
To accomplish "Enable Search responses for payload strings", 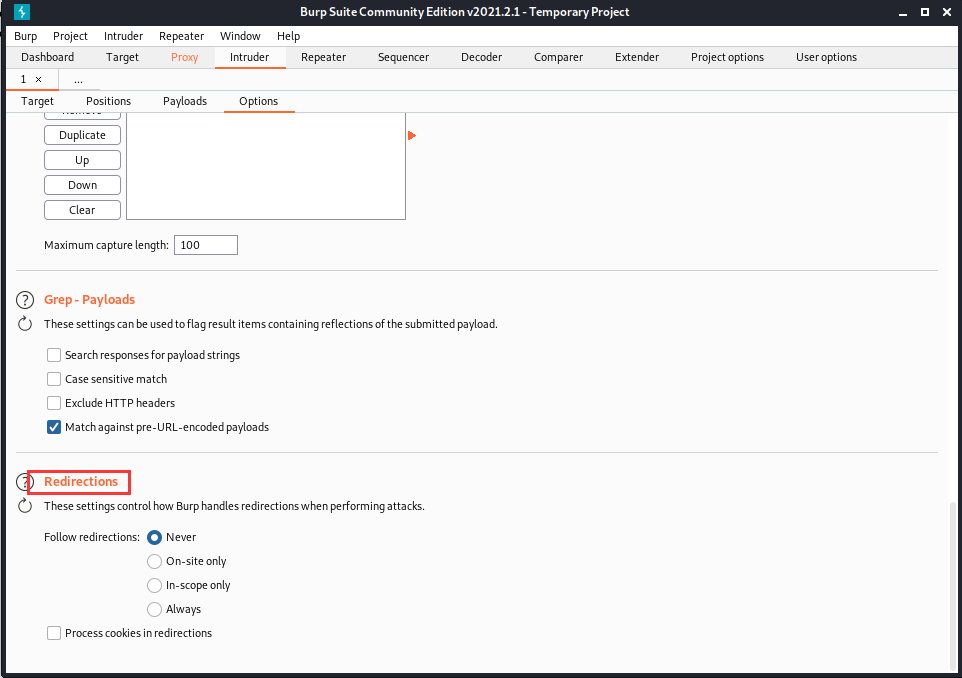I will tap(54, 355).
